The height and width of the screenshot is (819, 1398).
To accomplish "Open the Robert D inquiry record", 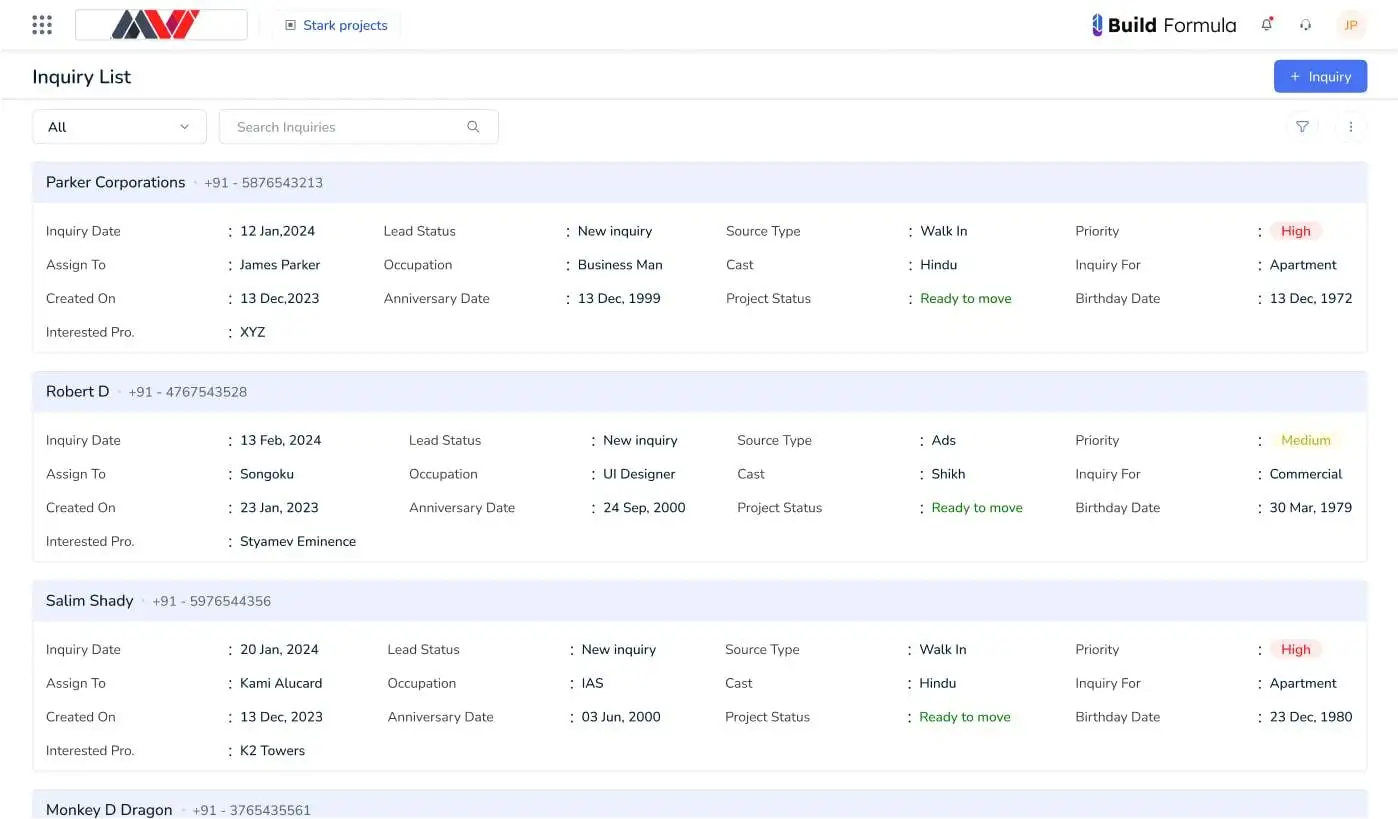I will click(78, 392).
